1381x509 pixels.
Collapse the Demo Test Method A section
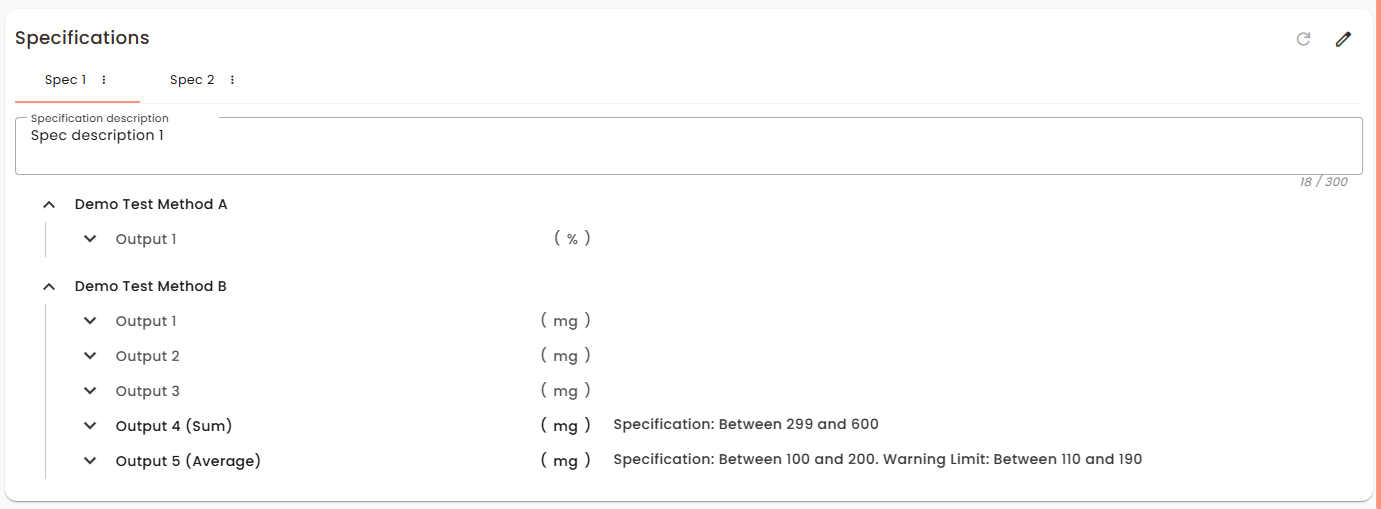coord(49,204)
